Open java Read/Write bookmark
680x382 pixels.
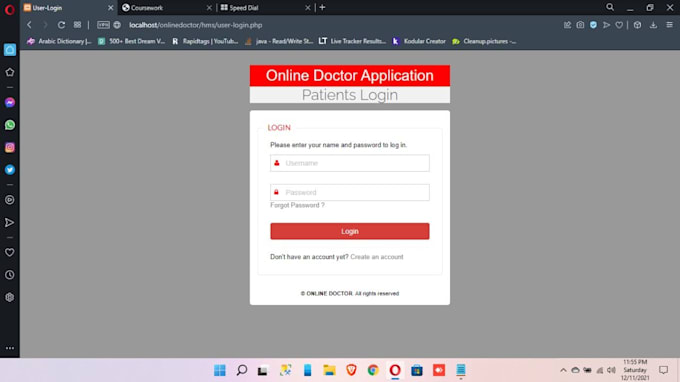[279, 41]
